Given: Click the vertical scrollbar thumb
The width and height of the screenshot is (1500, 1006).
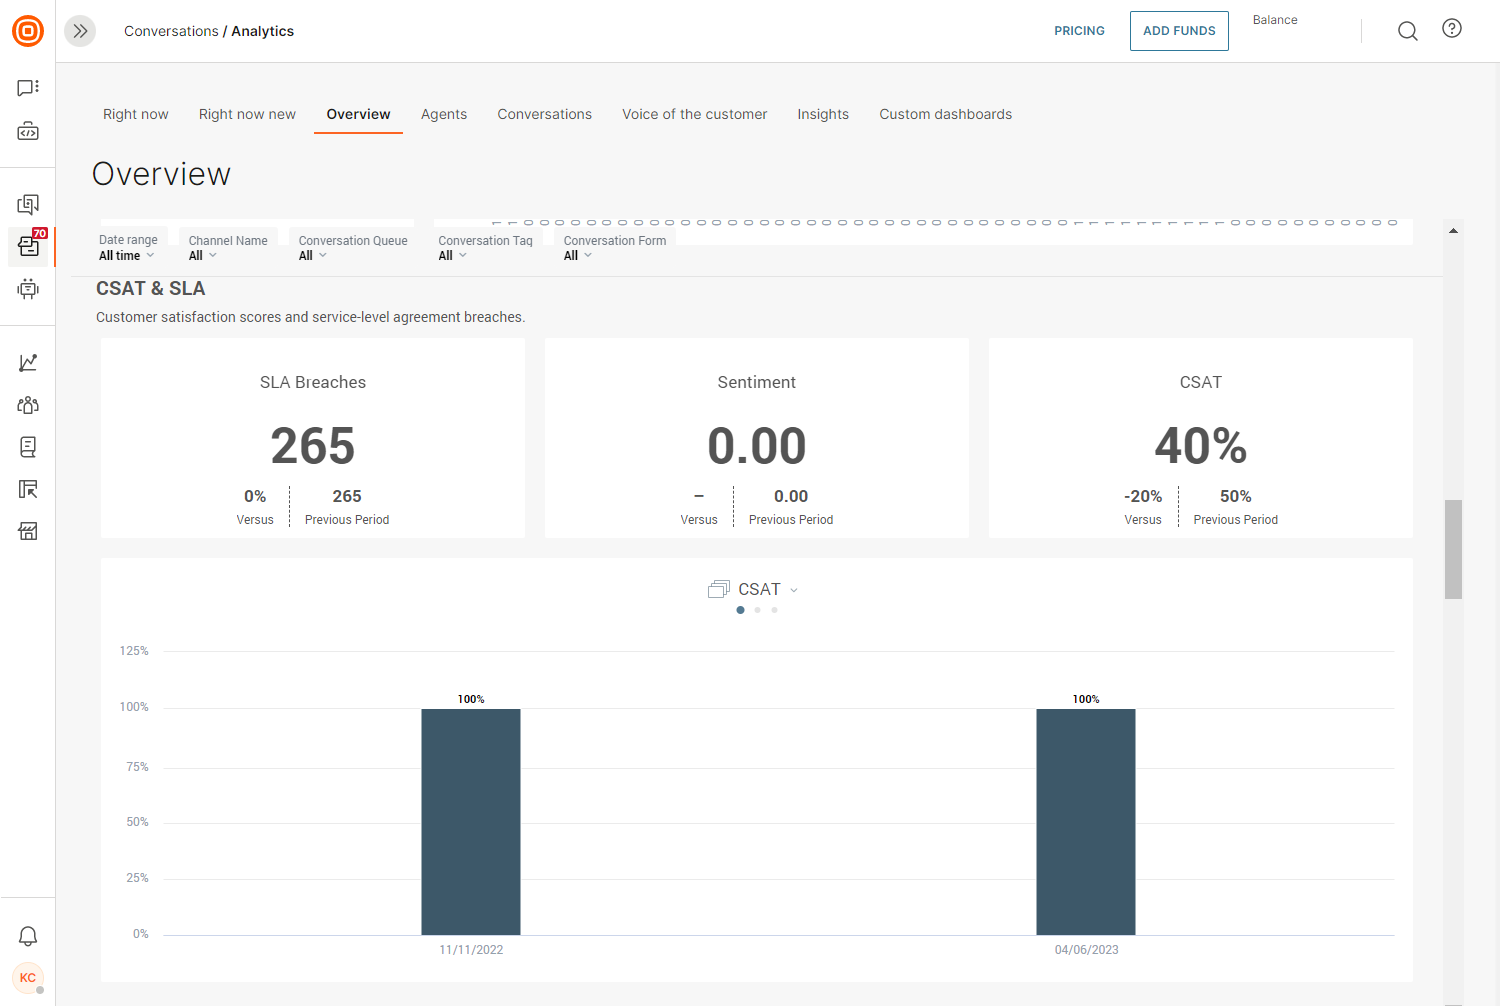Looking at the screenshot, I should (1454, 549).
